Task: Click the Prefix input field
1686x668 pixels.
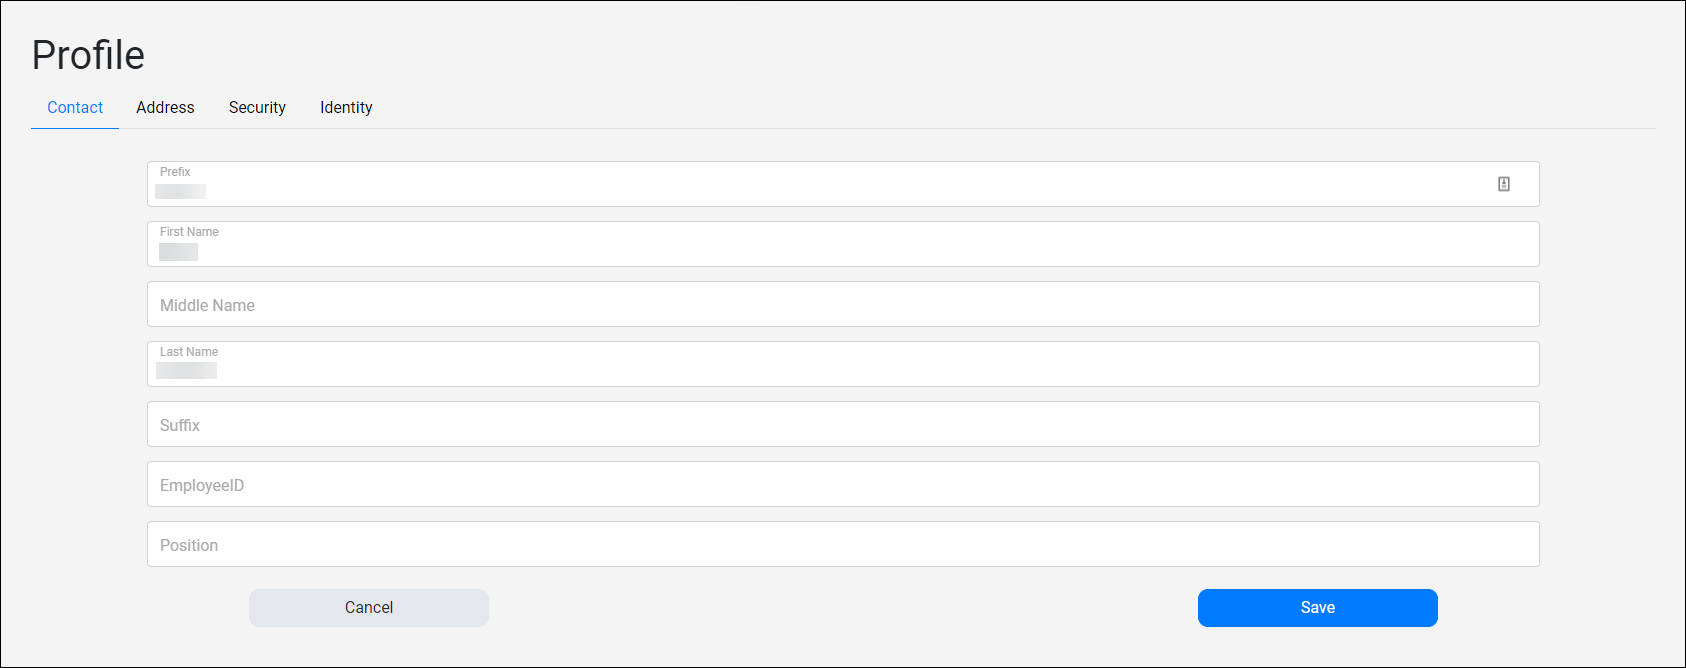Action: 843,184
